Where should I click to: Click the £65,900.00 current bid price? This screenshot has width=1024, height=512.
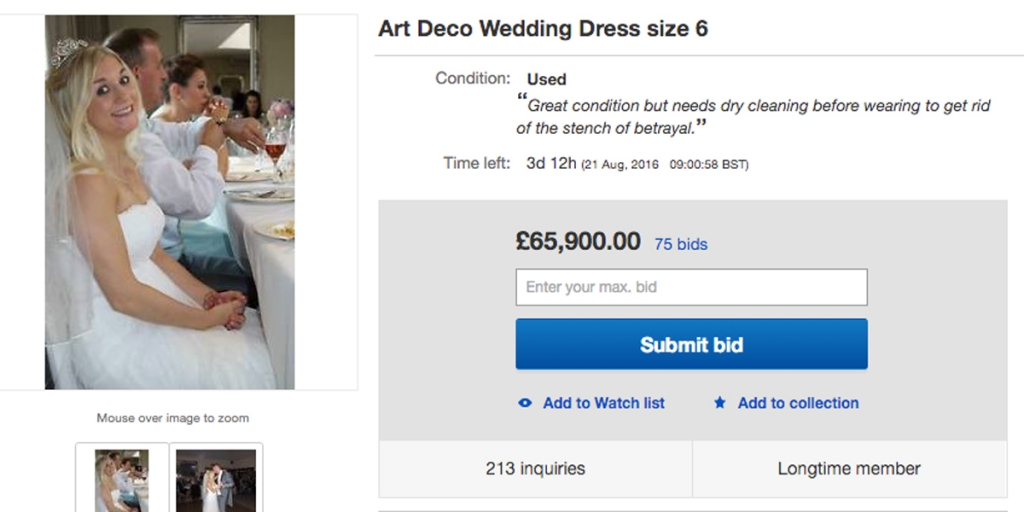(578, 241)
